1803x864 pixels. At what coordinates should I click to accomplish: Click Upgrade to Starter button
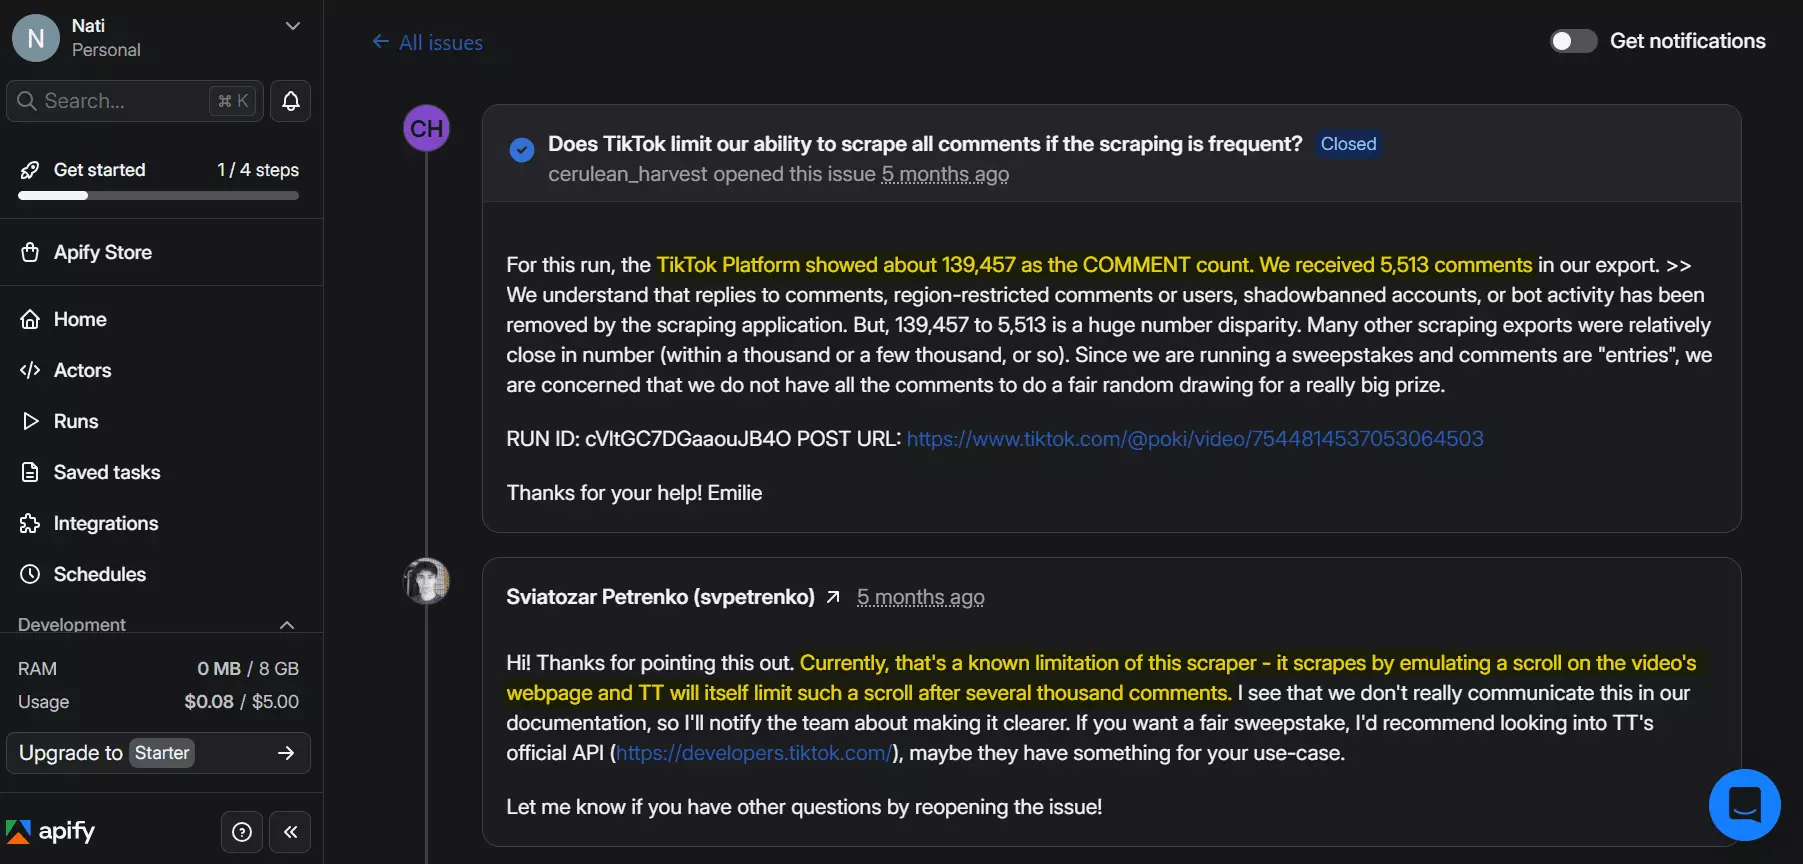(158, 753)
